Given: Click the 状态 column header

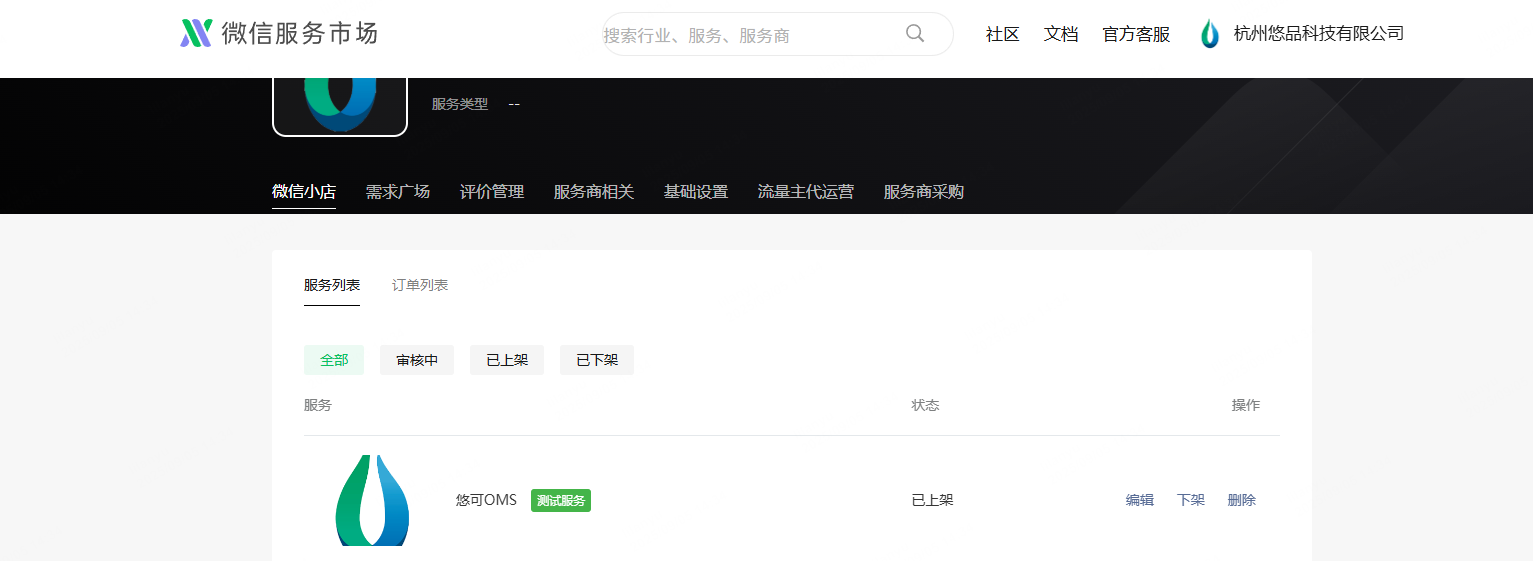Looking at the screenshot, I should [x=925, y=405].
